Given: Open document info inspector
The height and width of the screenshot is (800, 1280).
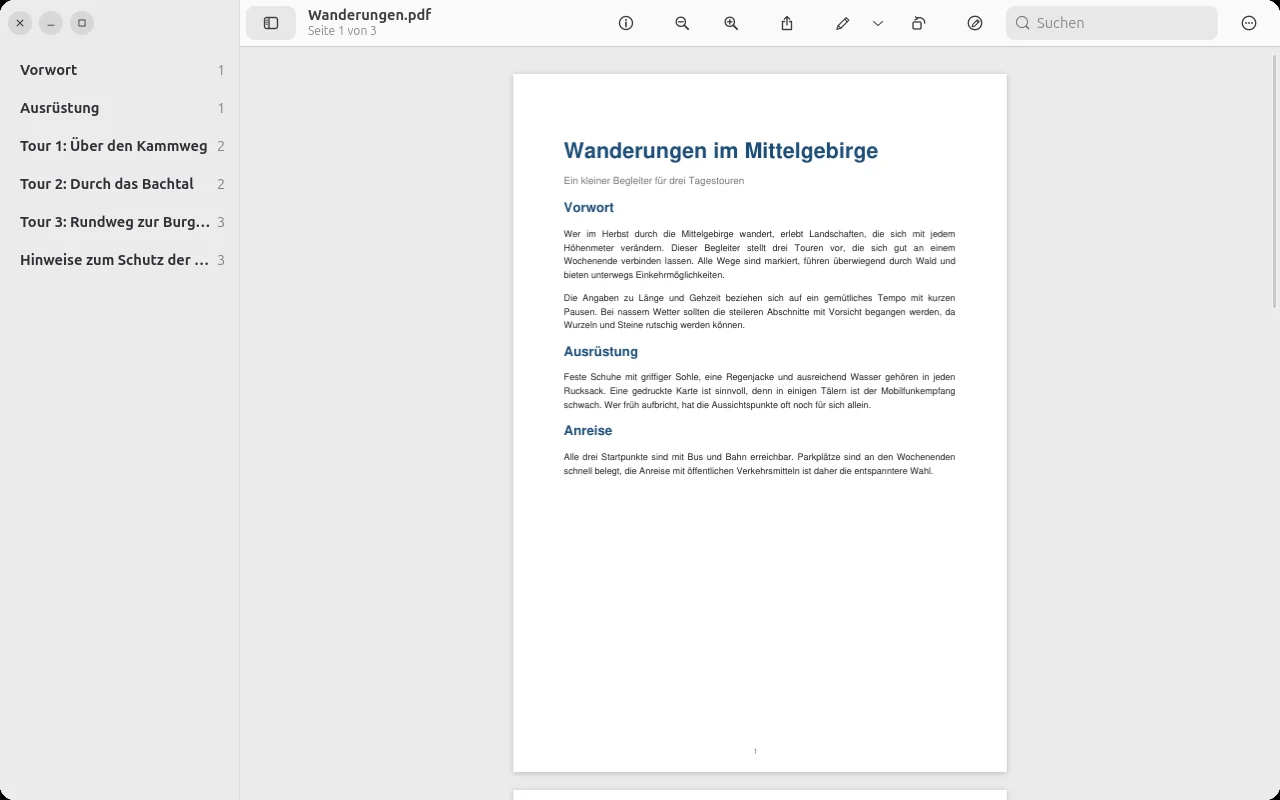Looking at the screenshot, I should [x=626, y=23].
